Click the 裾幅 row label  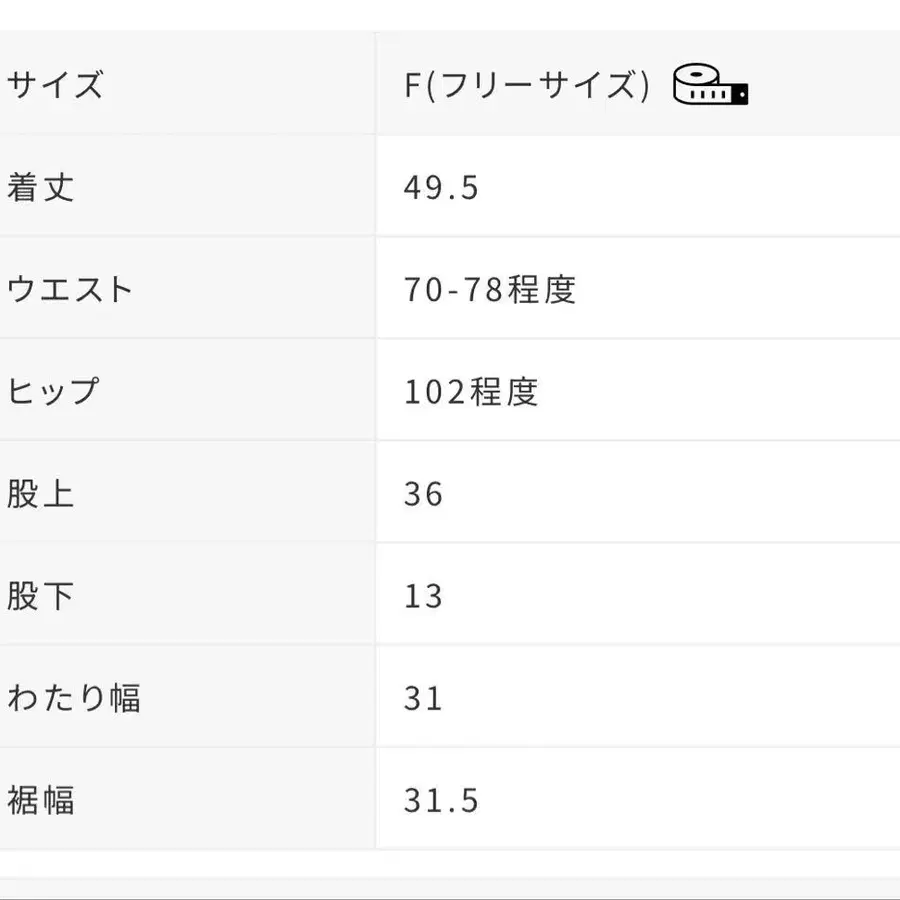(x=41, y=800)
